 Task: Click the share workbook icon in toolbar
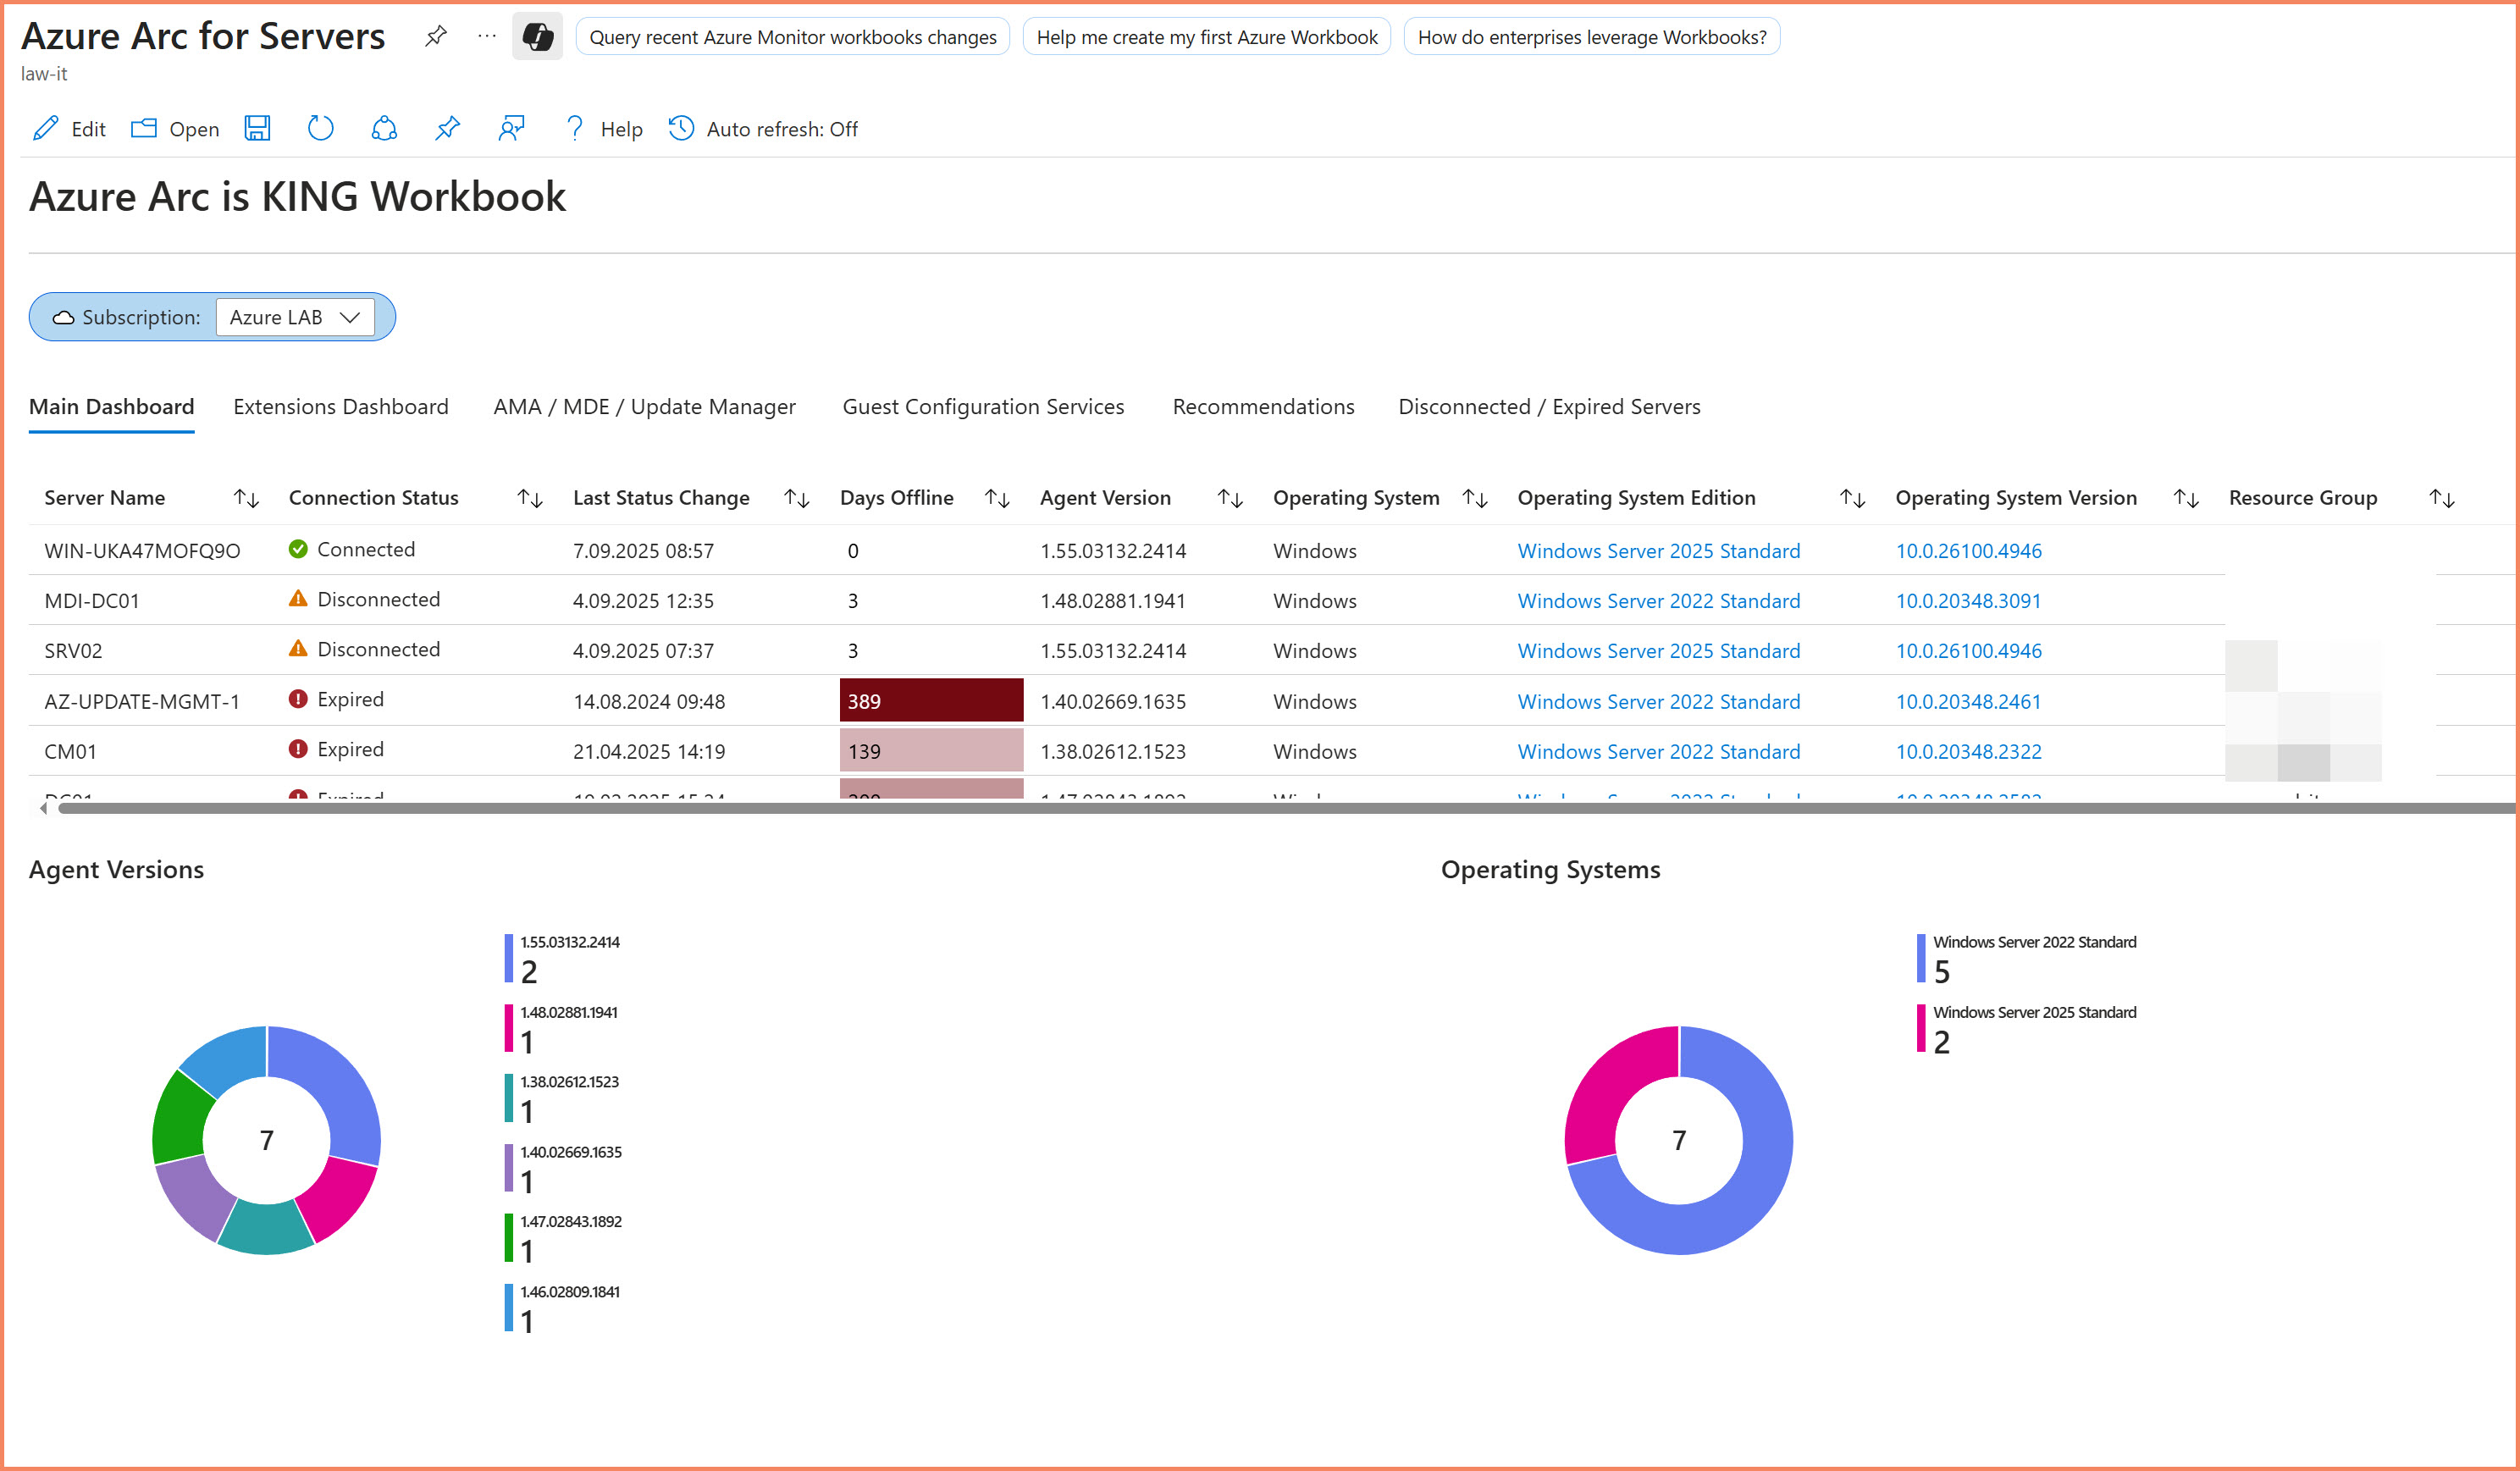384,129
